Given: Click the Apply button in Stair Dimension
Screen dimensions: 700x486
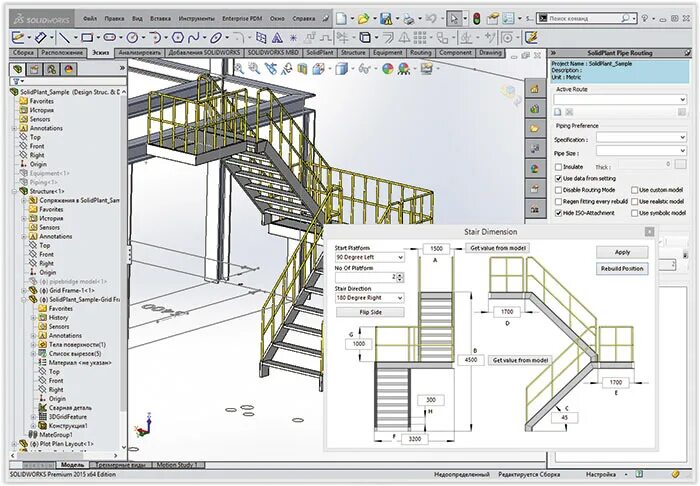Looking at the screenshot, I should point(622,253).
